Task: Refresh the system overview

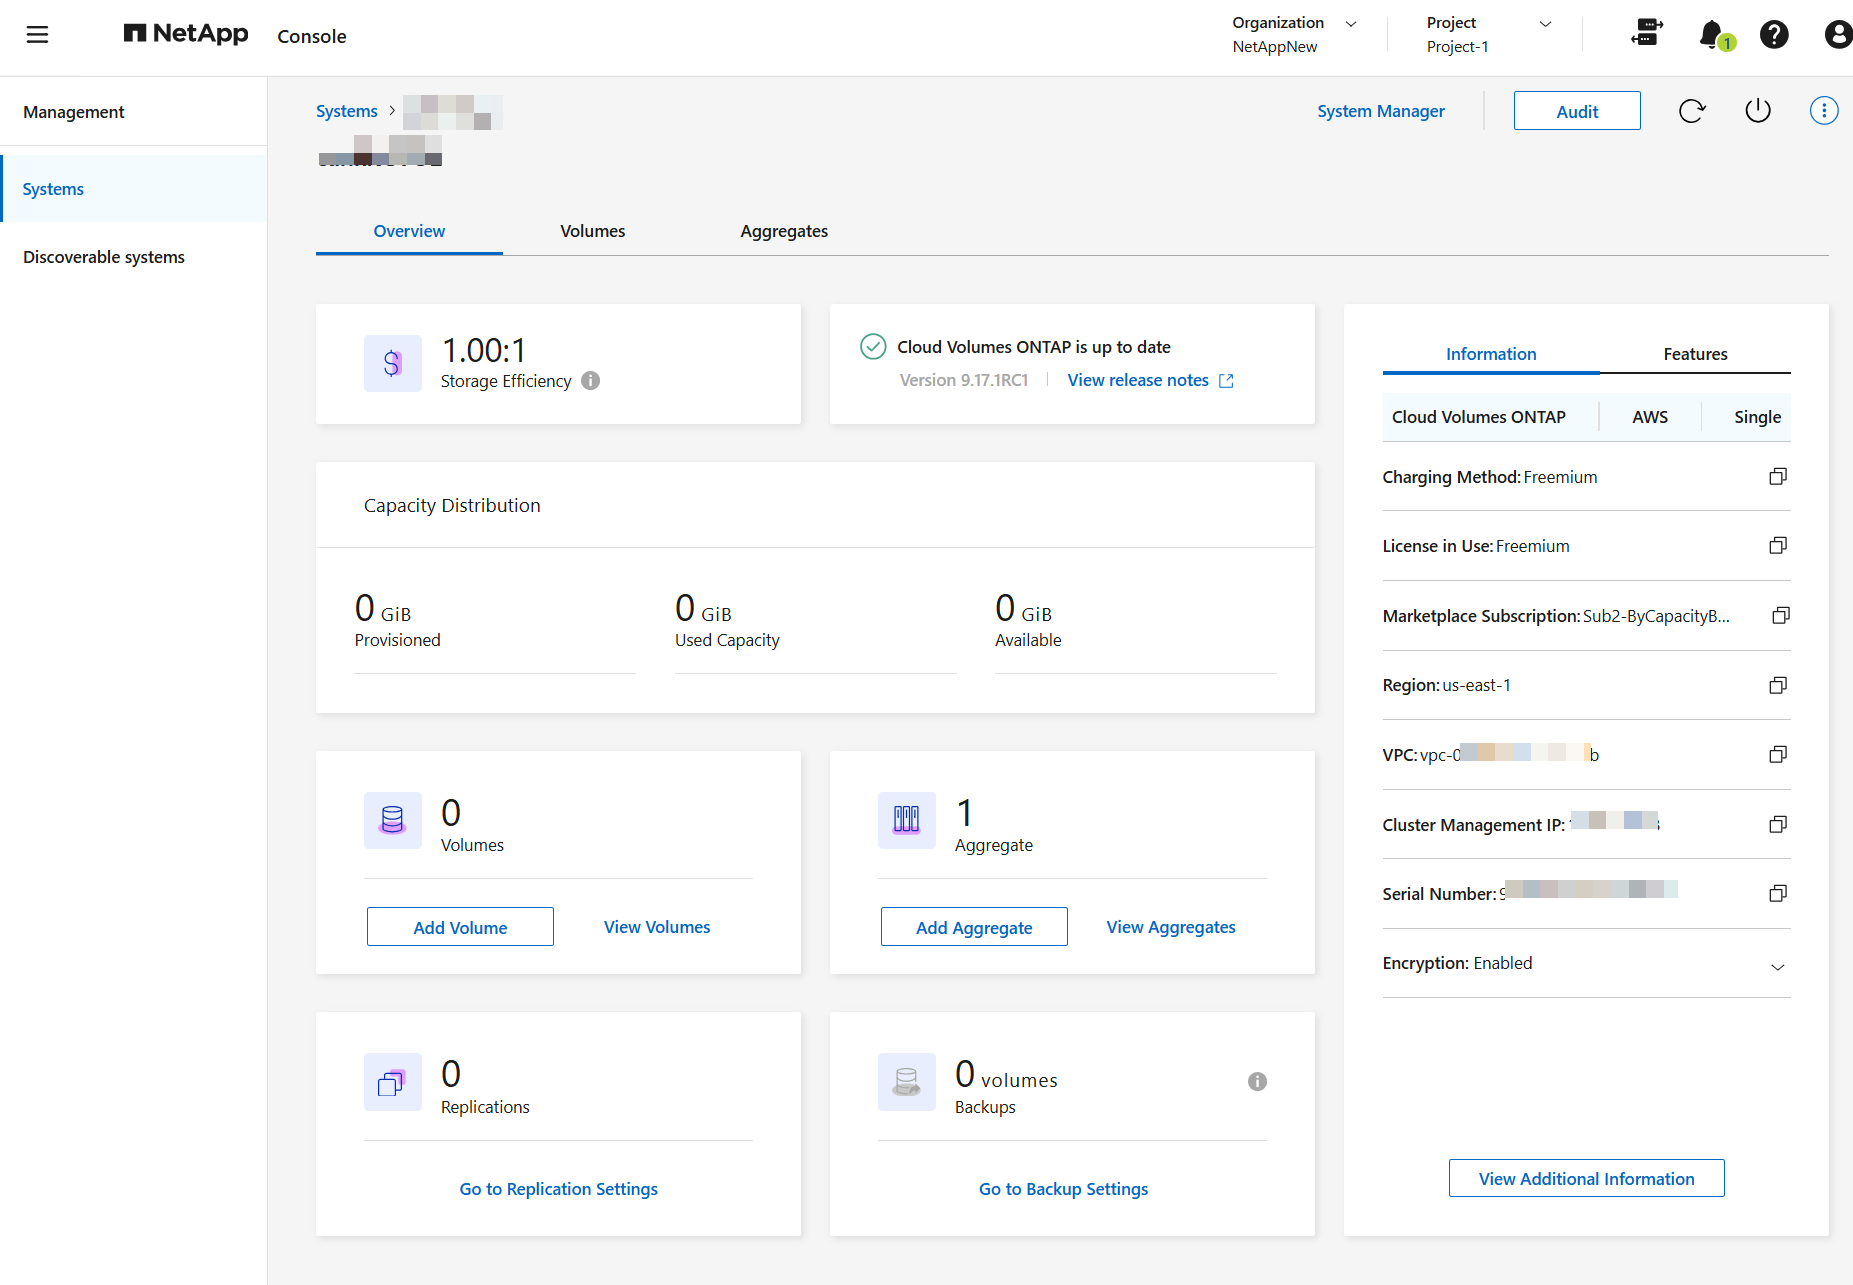Action: coord(1691,111)
